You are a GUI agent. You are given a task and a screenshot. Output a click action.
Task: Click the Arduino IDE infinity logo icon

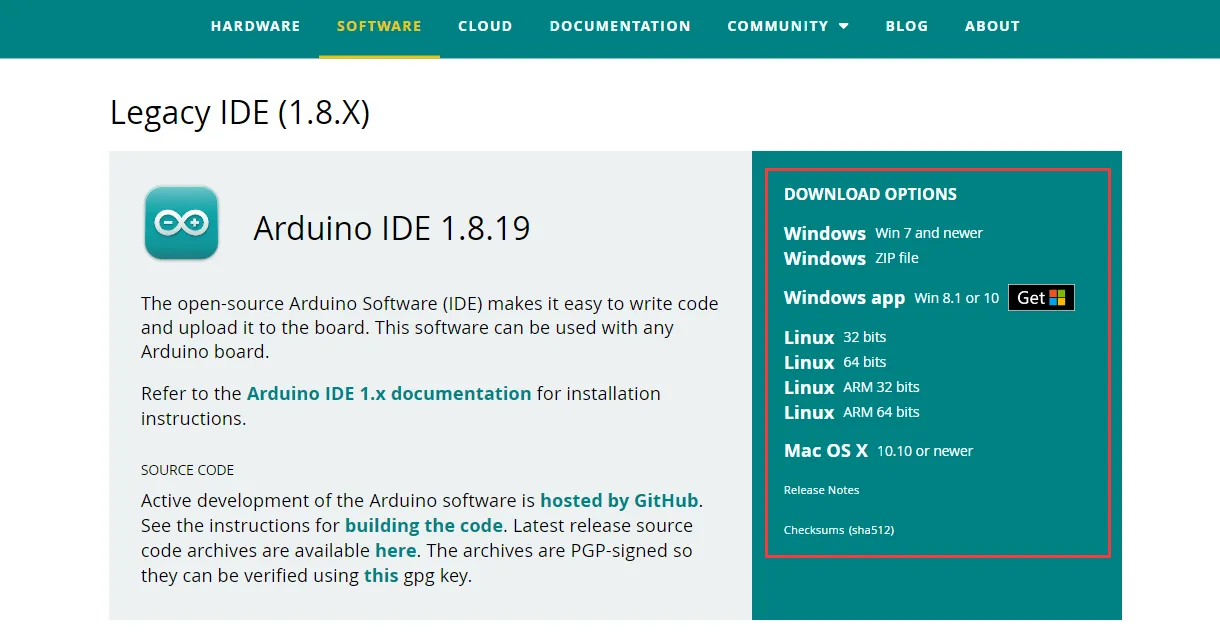click(x=181, y=223)
